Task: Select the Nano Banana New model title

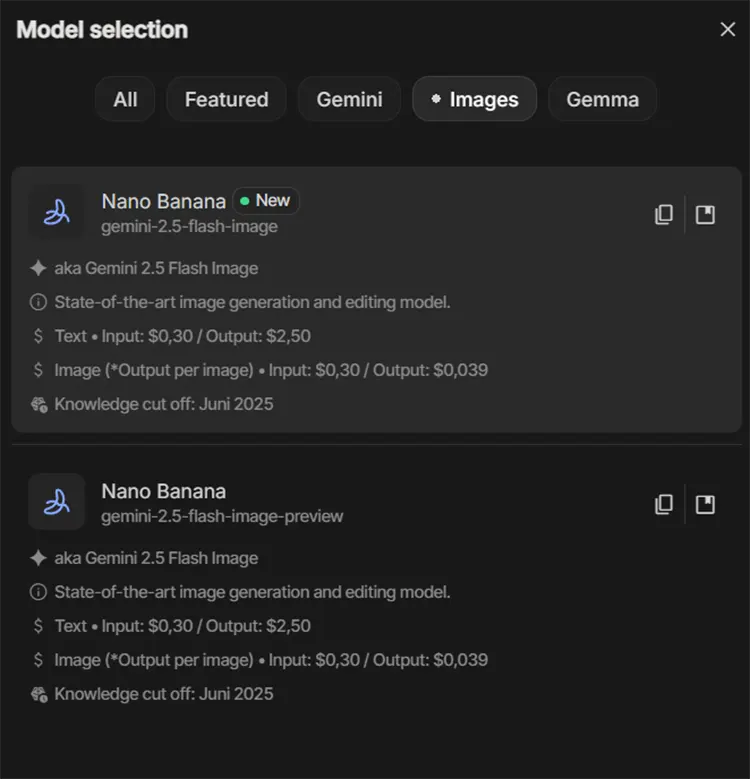Action: pyautogui.click(x=163, y=201)
